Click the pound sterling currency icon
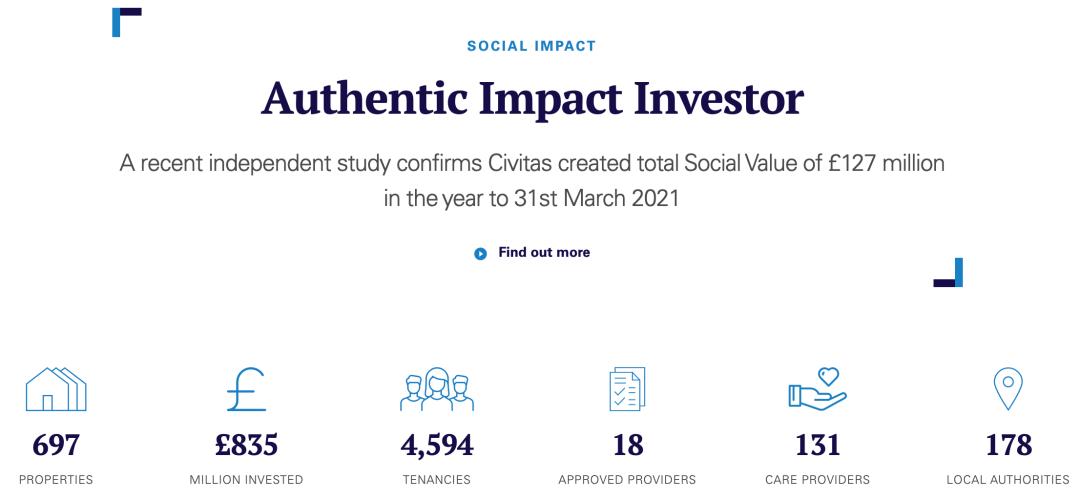This screenshot has width=1080, height=499. click(246, 389)
